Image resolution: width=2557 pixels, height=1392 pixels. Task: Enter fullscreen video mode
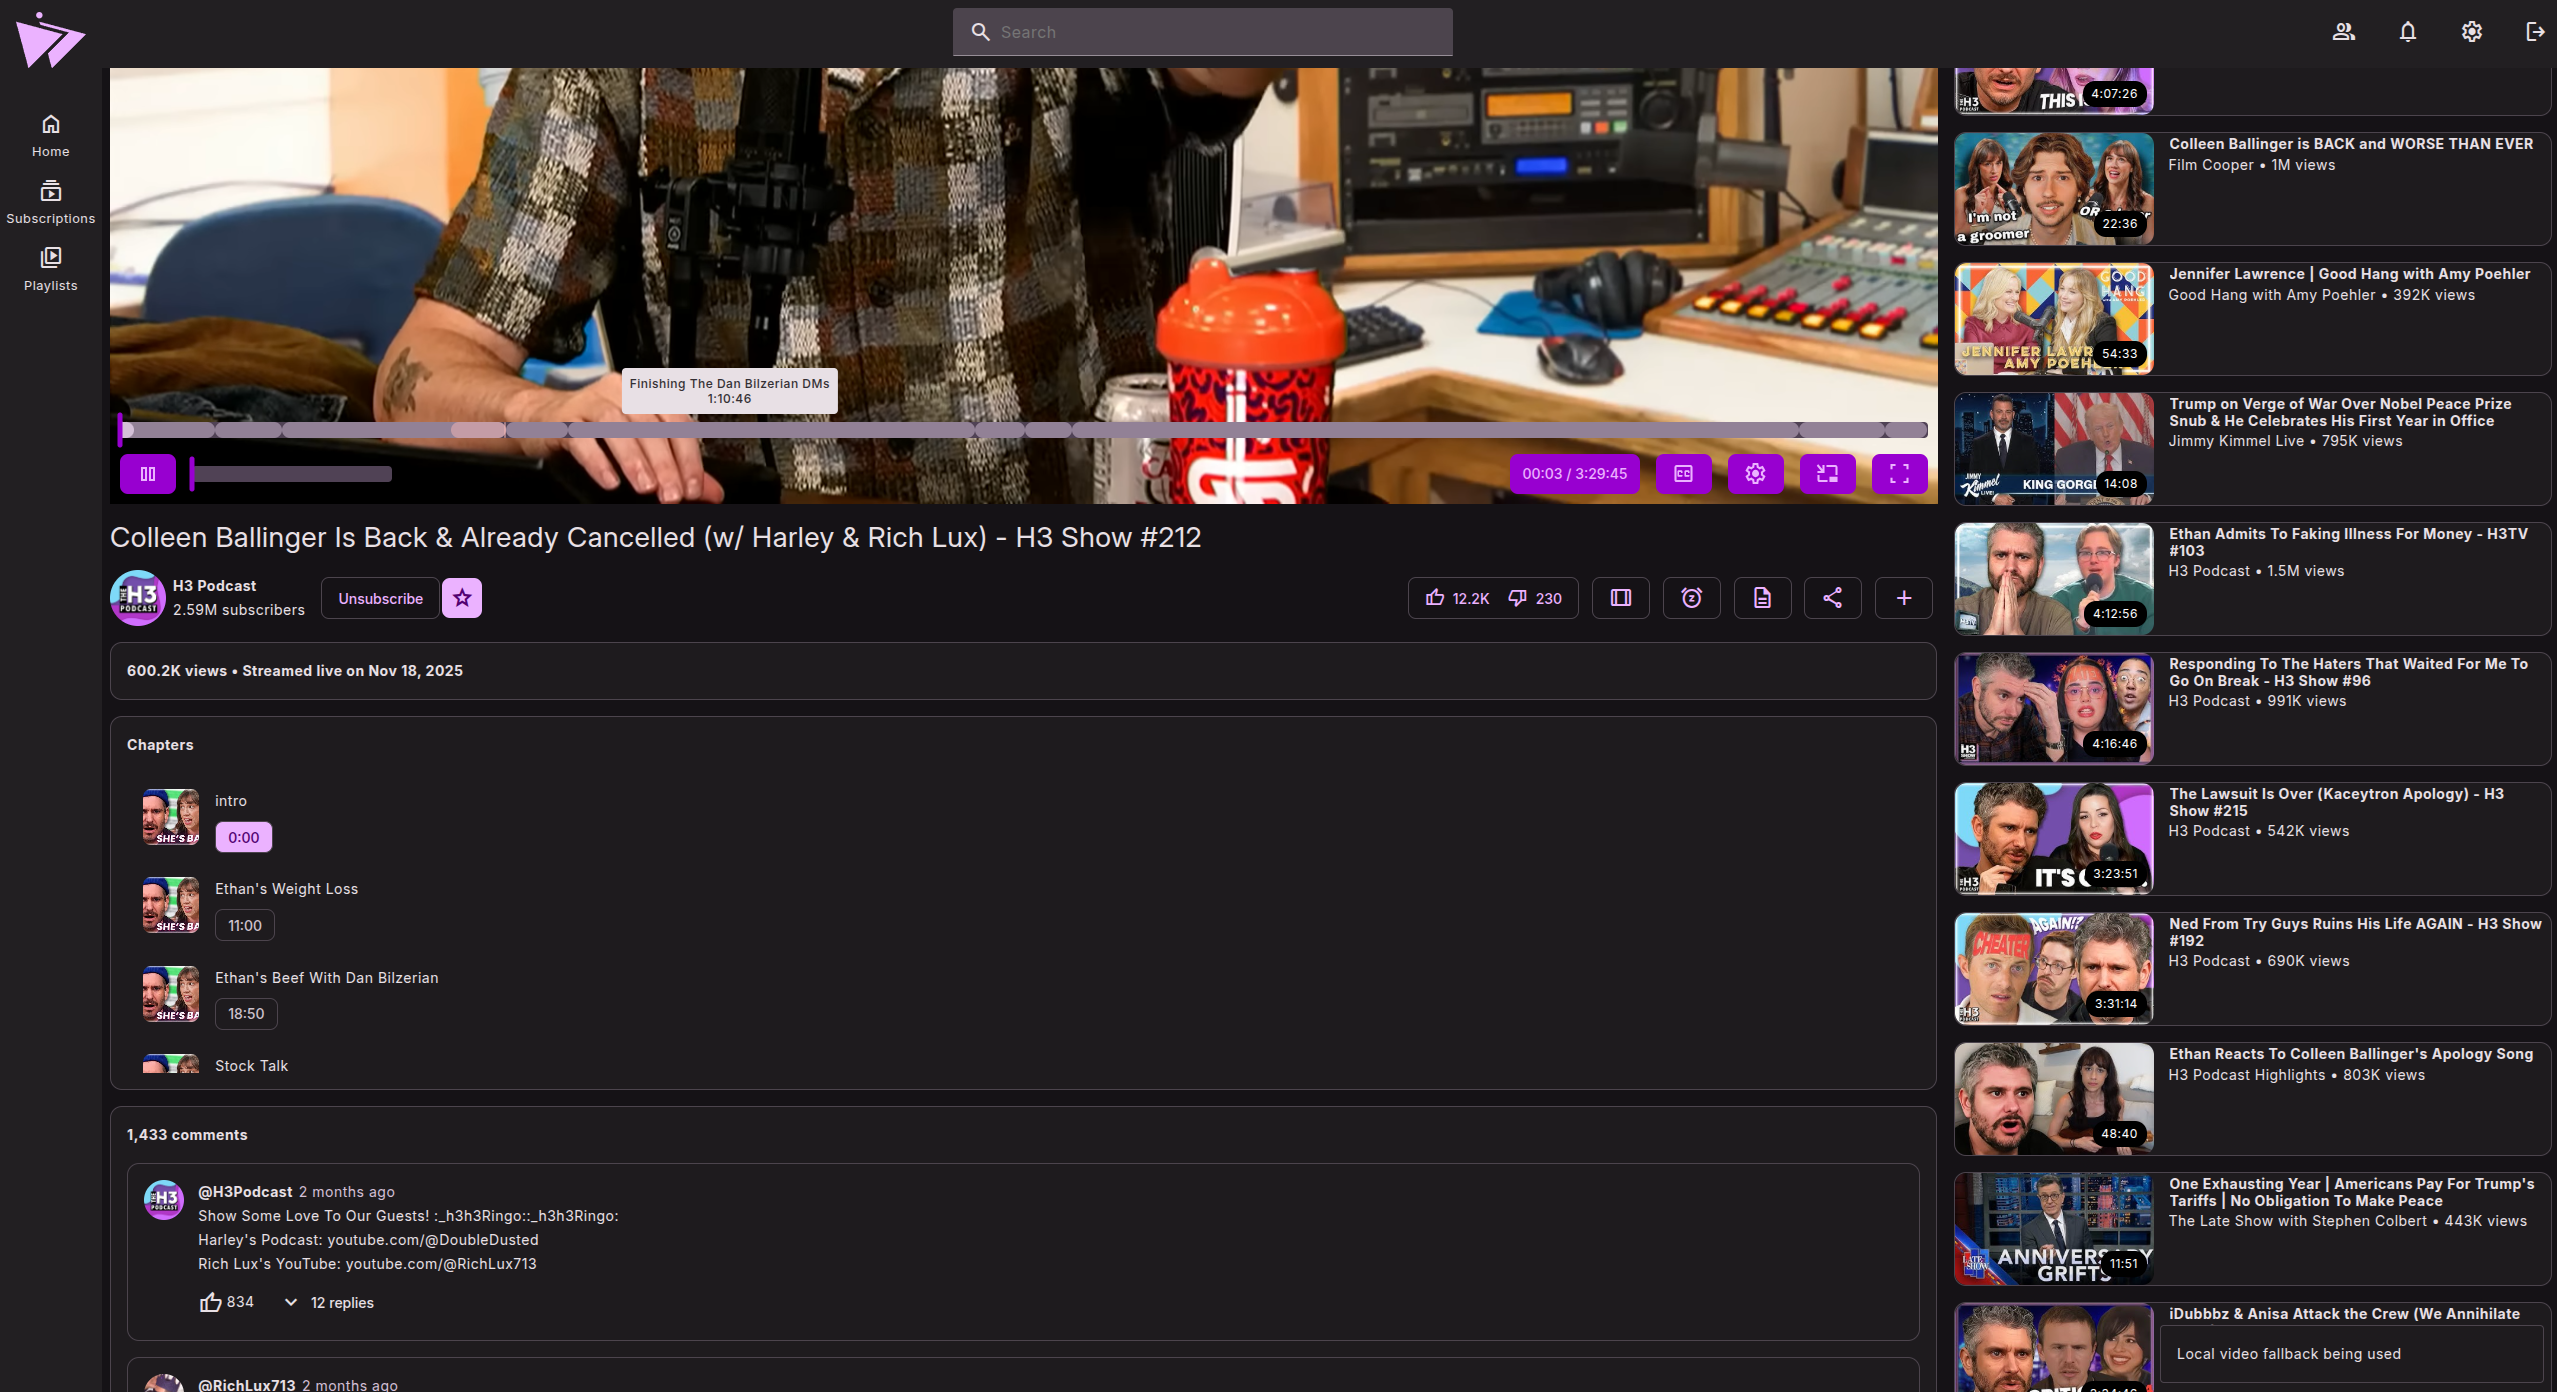pyautogui.click(x=1899, y=474)
